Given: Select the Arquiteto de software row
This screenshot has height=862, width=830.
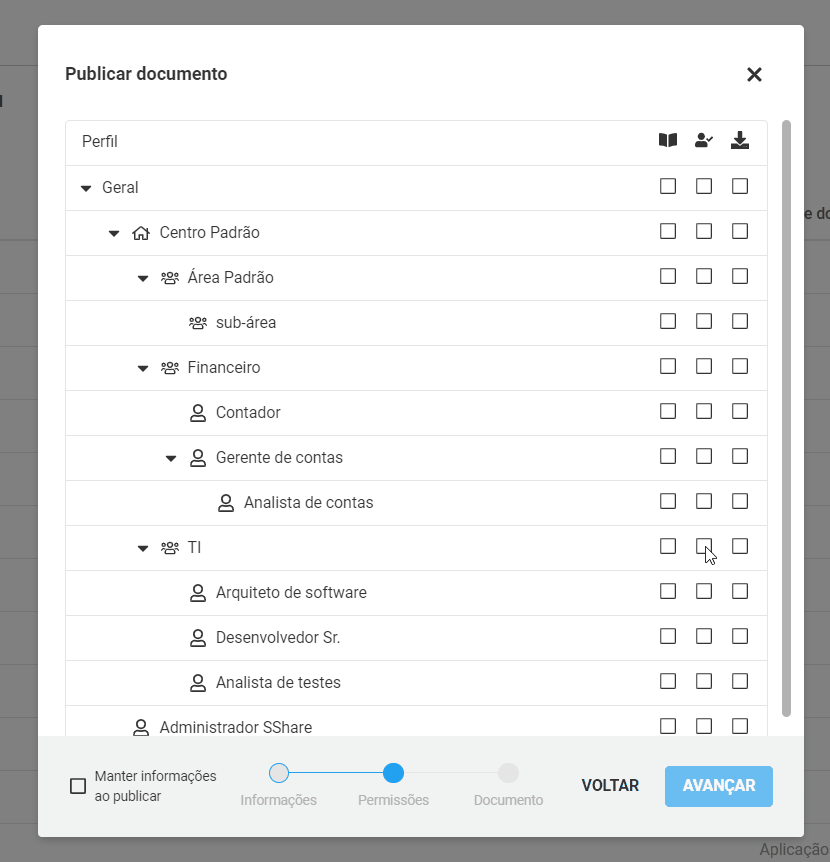Looking at the screenshot, I should pos(416,593).
